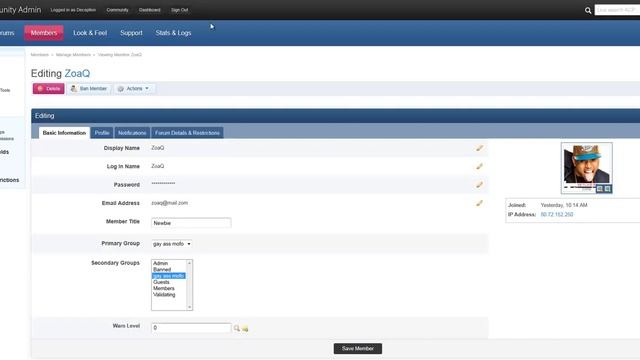Screen dimensions: 640x360
Task: Open the Actions dropdown menu
Action: pyautogui.click(x=134, y=89)
